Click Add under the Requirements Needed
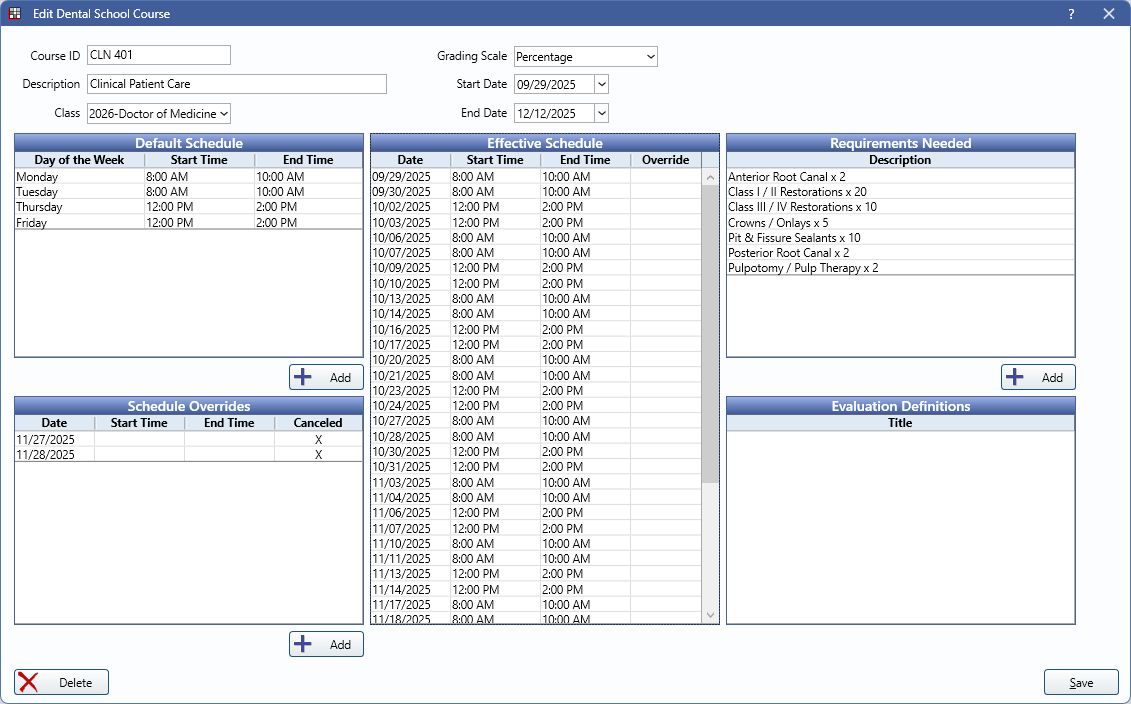 click(x=1038, y=377)
